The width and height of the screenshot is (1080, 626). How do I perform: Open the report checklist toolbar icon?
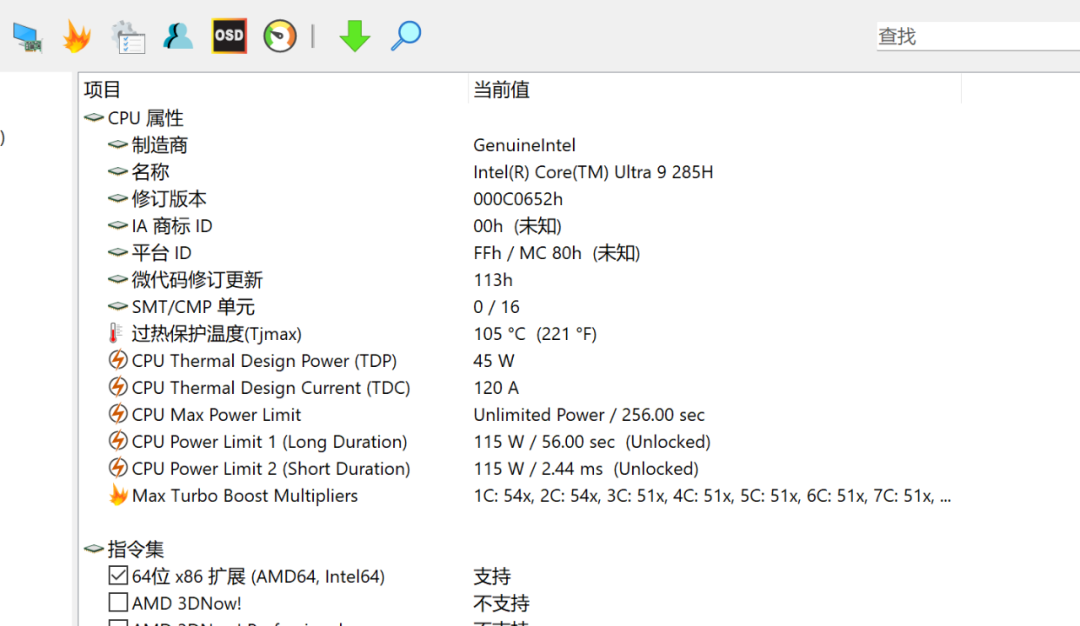(x=128, y=36)
